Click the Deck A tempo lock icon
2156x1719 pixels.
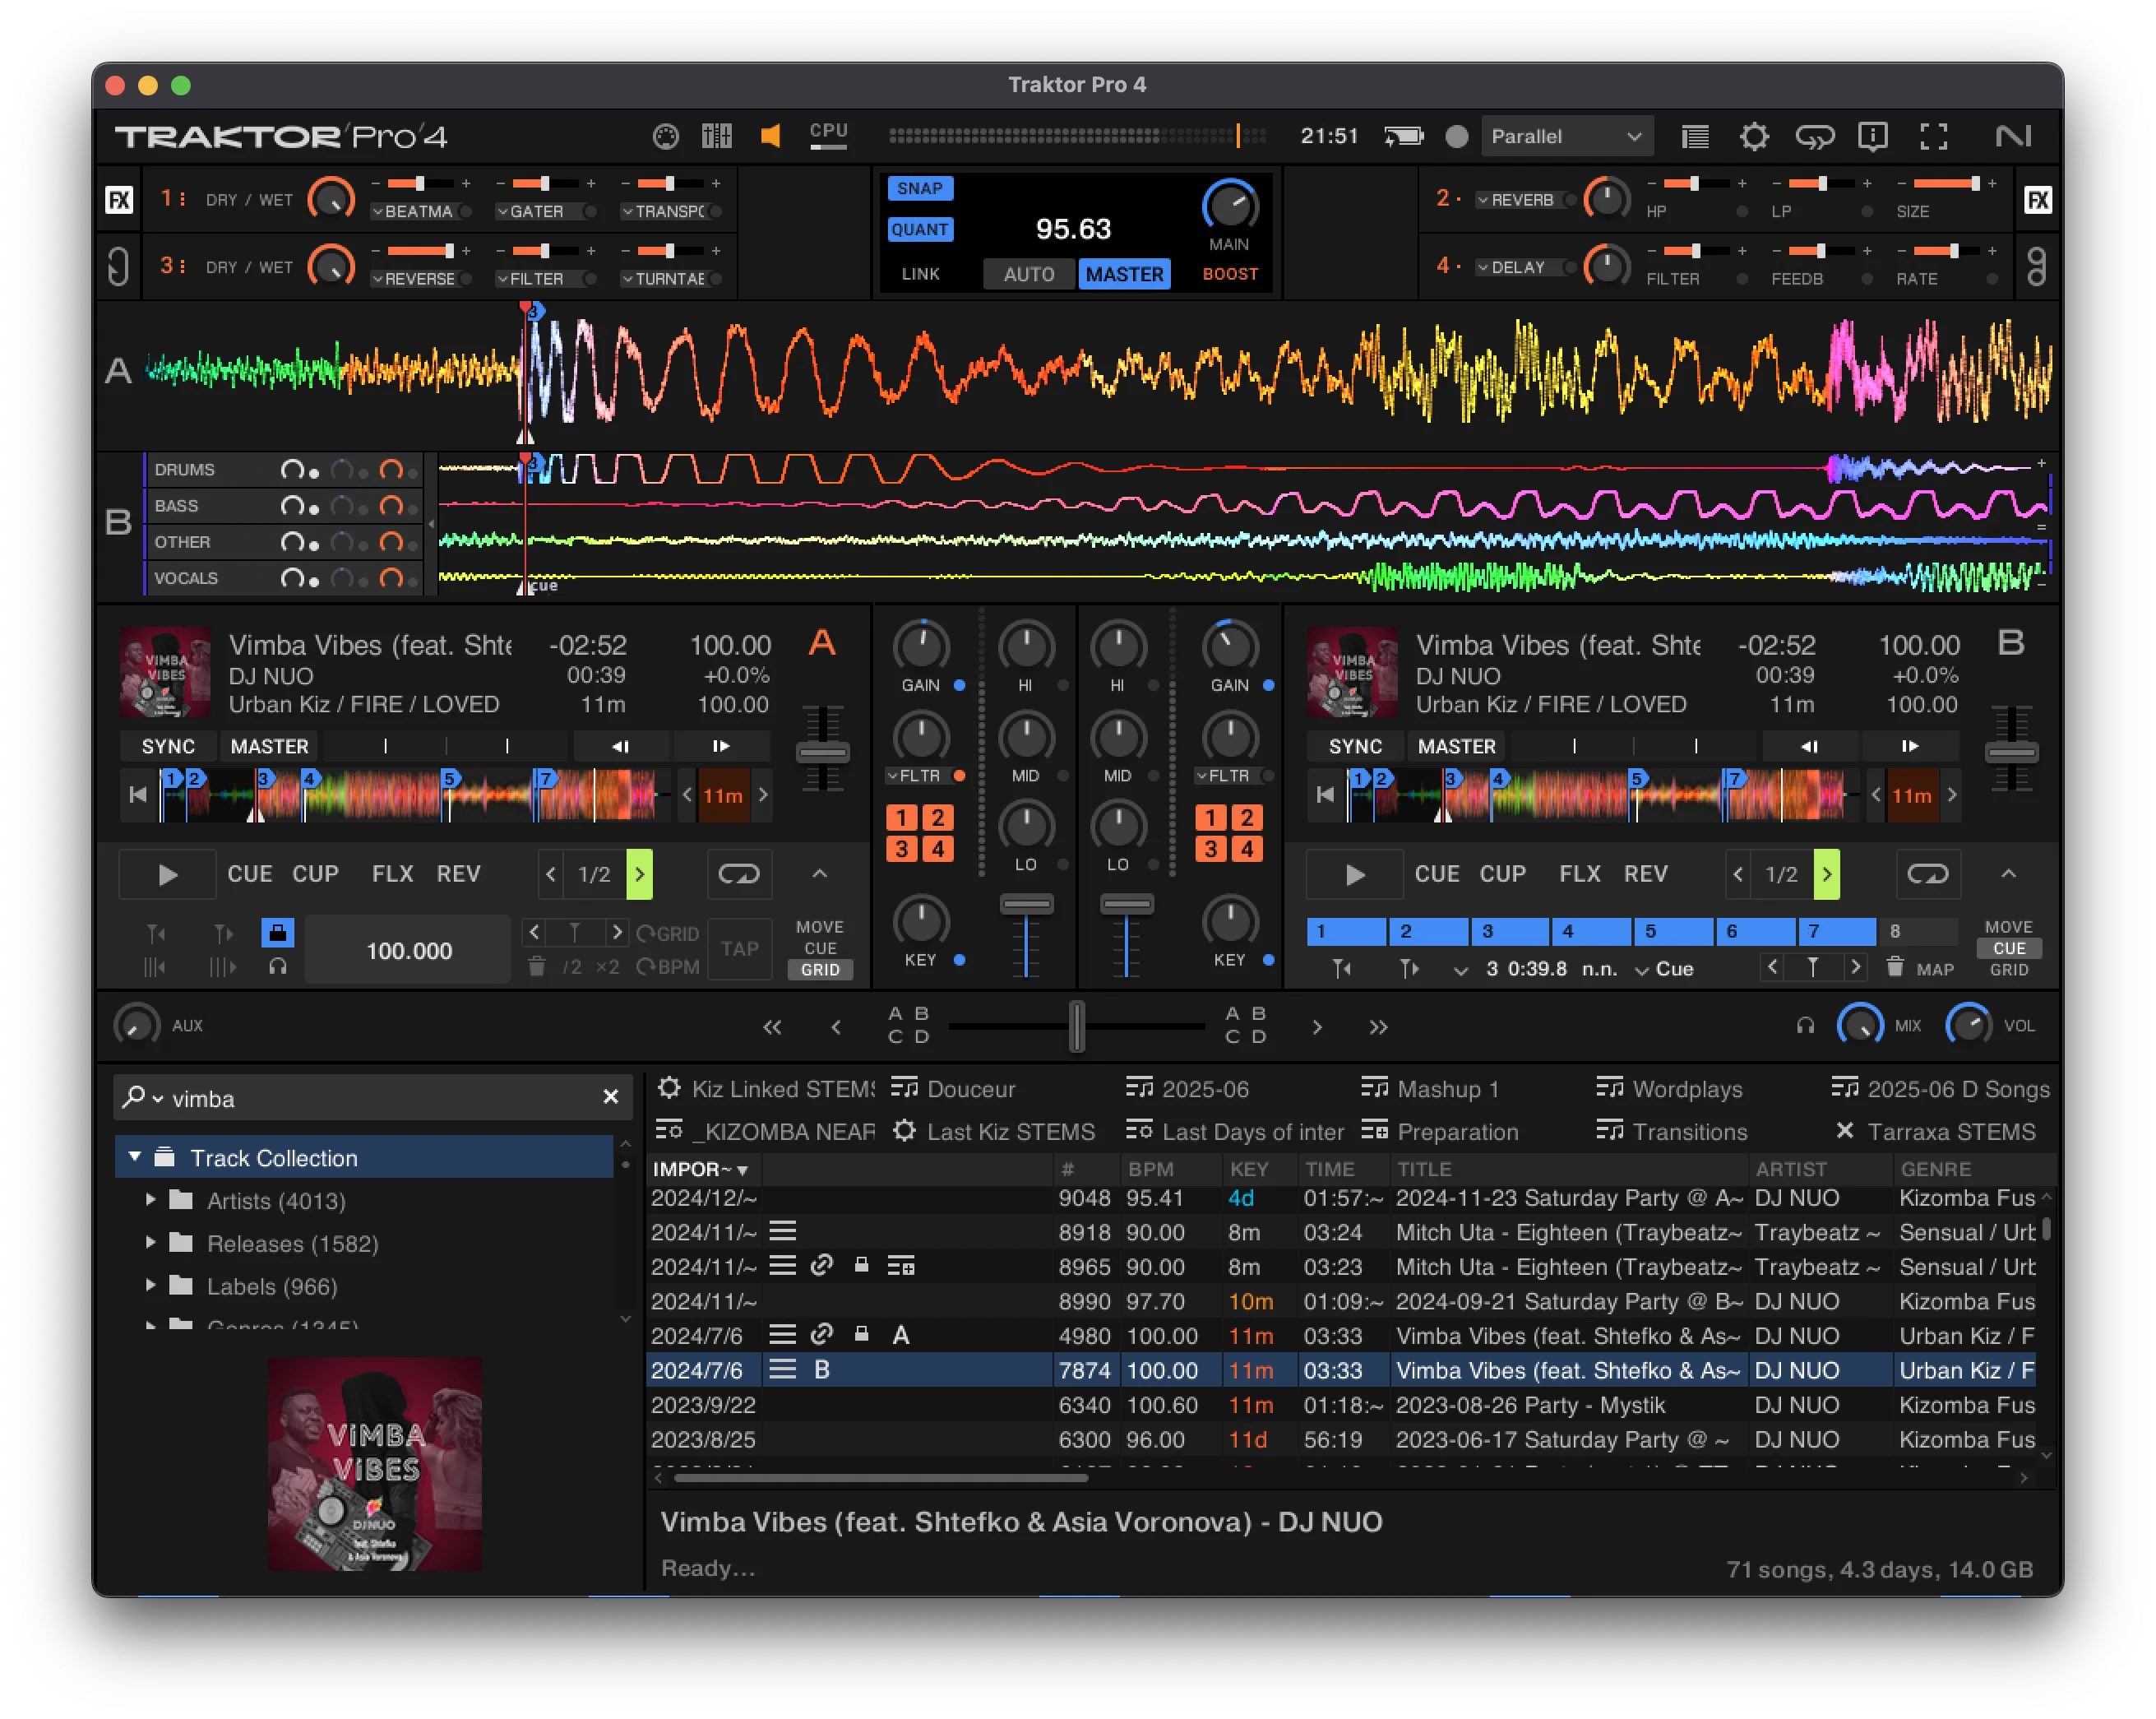277,933
